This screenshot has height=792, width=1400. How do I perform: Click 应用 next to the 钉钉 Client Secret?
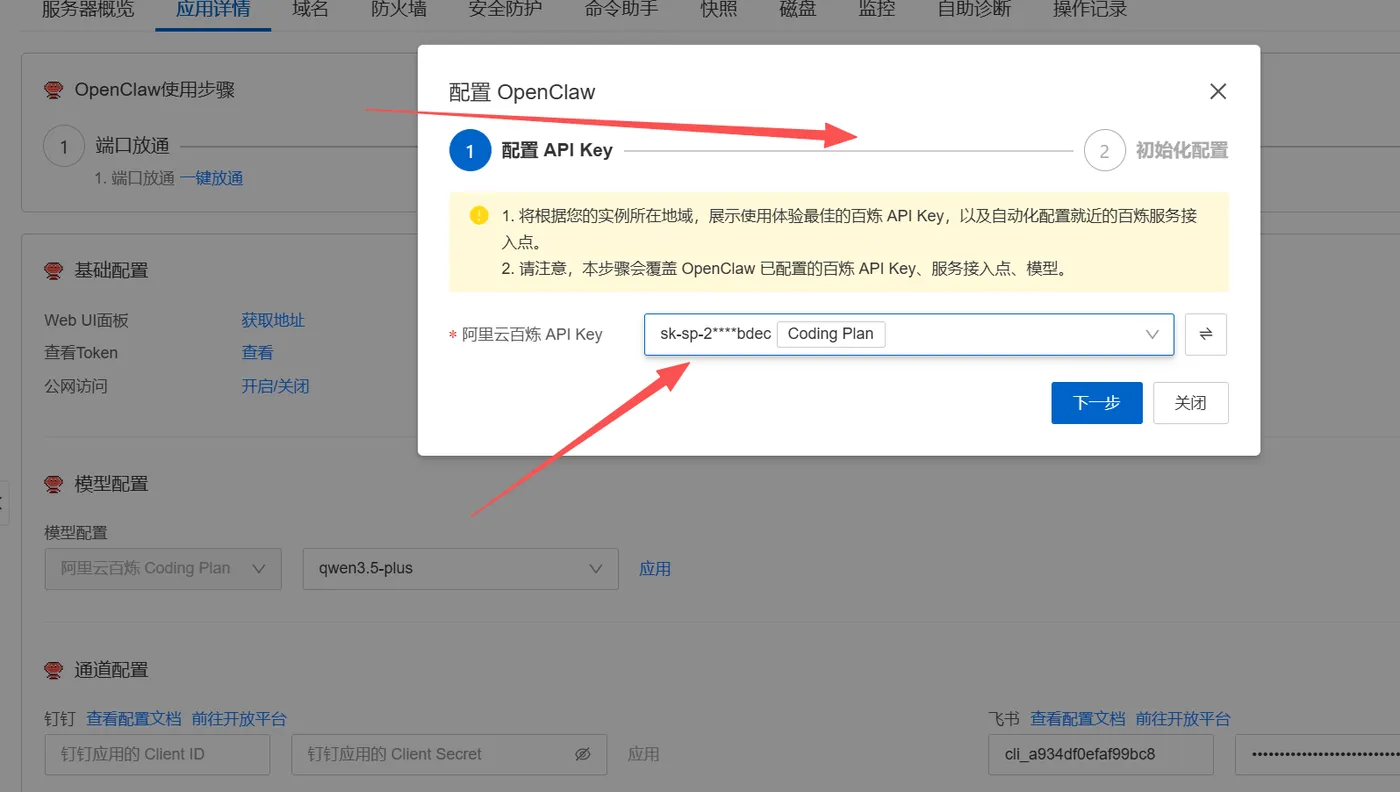(x=644, y=754)
